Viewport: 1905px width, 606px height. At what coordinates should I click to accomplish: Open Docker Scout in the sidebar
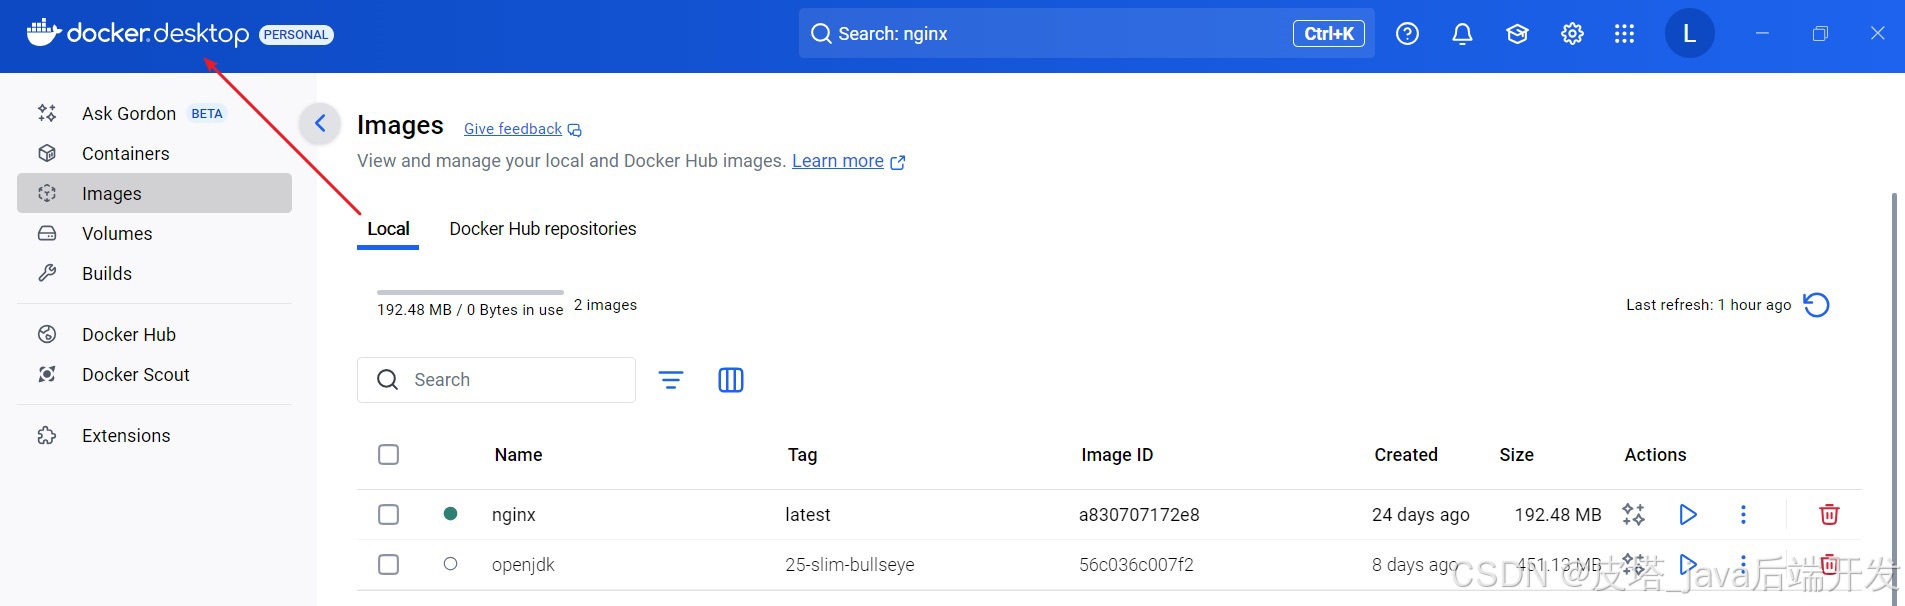(154, 374)
